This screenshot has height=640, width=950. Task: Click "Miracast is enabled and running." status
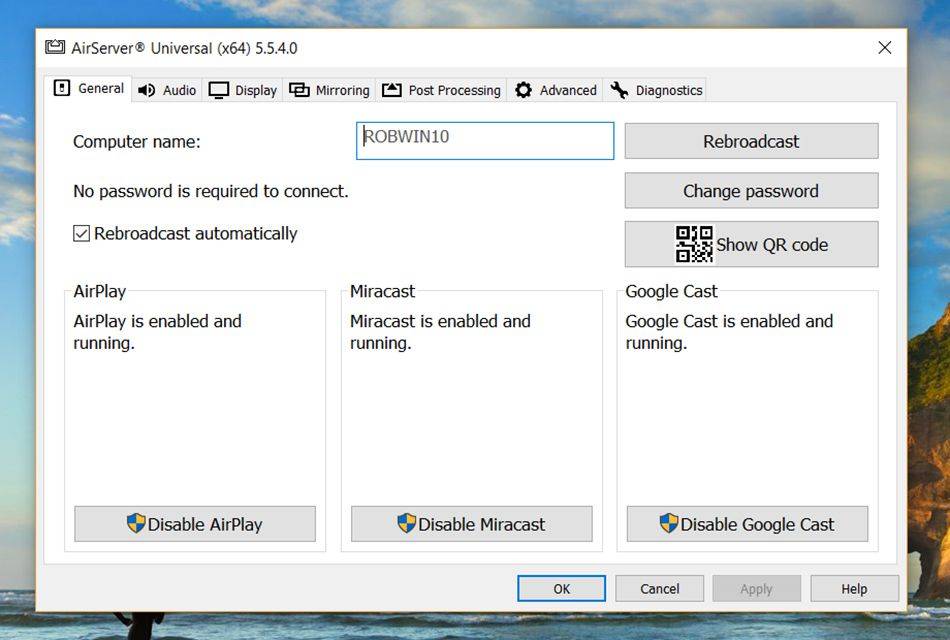point(440,332)
